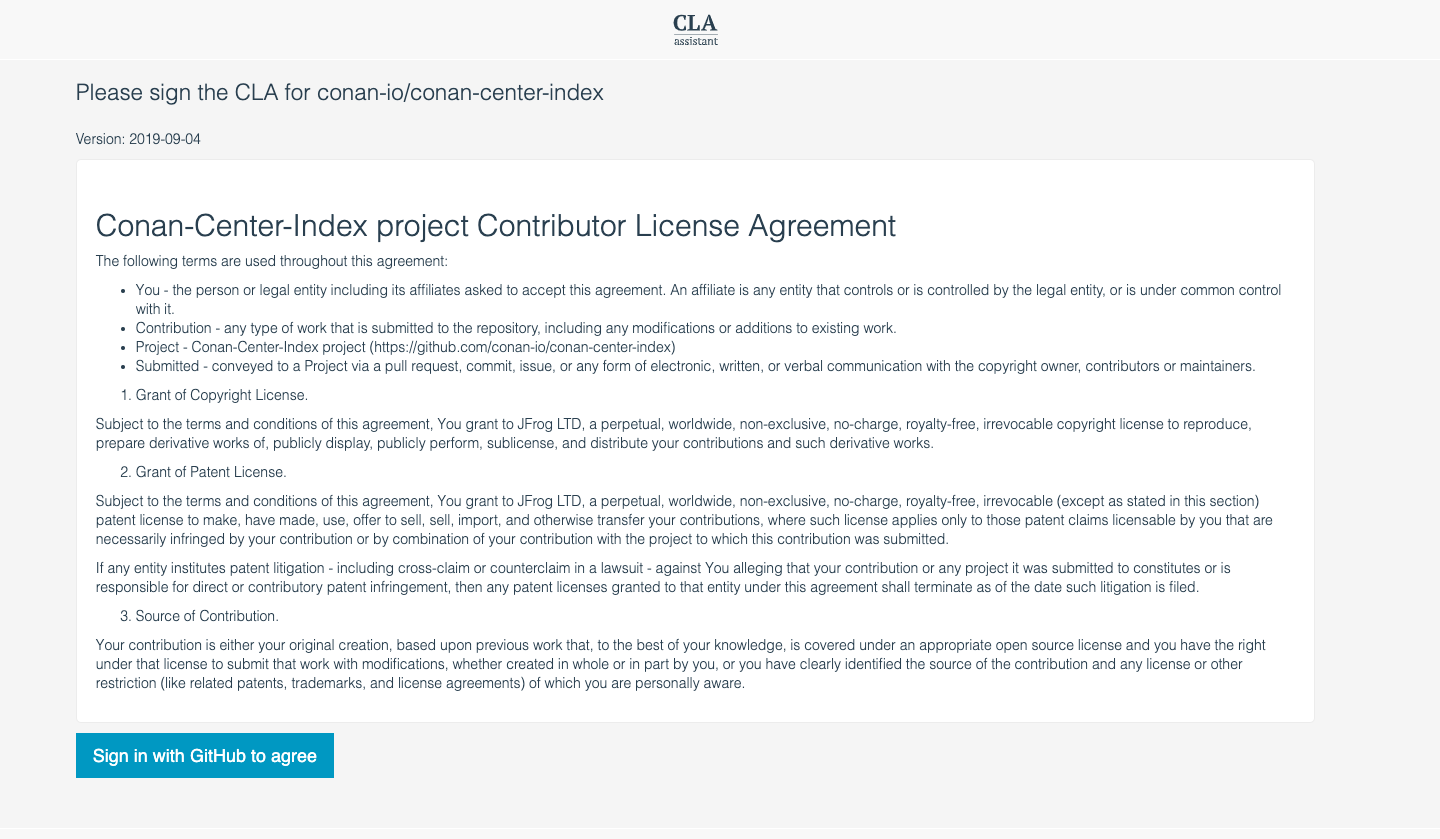
Task: Select the 'Contribution' definition bullet point
Action: pyautogui.click(x=515, y=327)
